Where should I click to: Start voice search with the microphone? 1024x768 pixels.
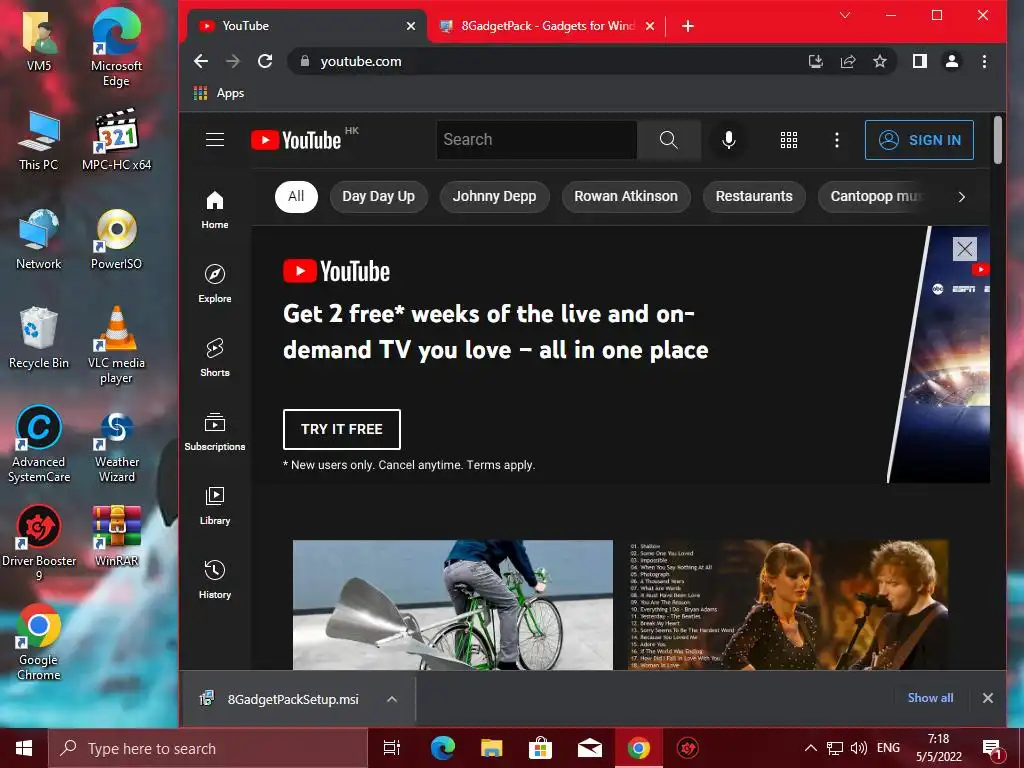[729, 140]
